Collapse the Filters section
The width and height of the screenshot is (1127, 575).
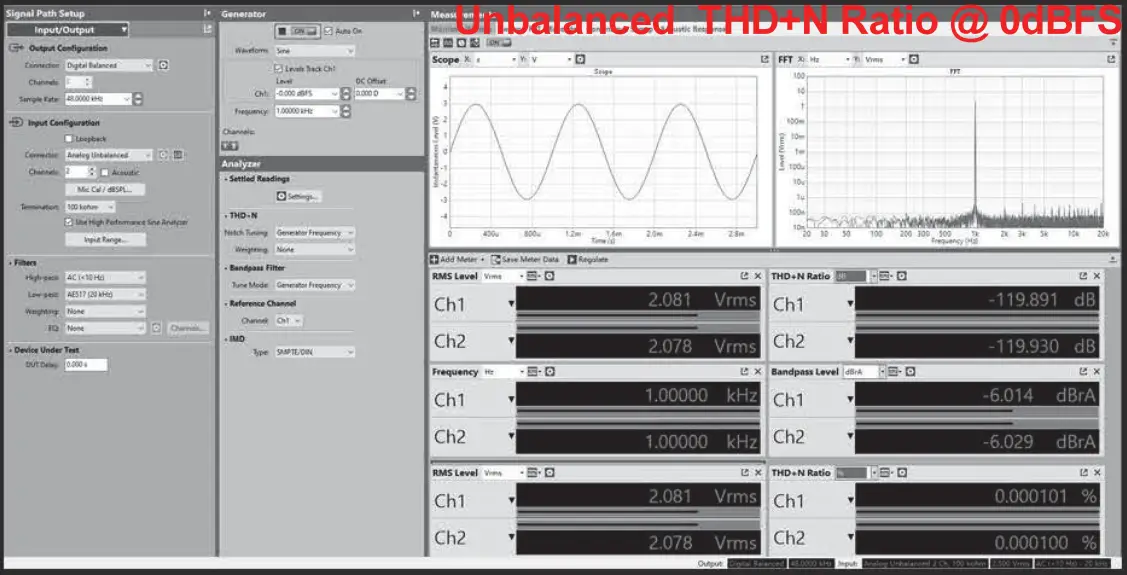(x=9, y=263)
